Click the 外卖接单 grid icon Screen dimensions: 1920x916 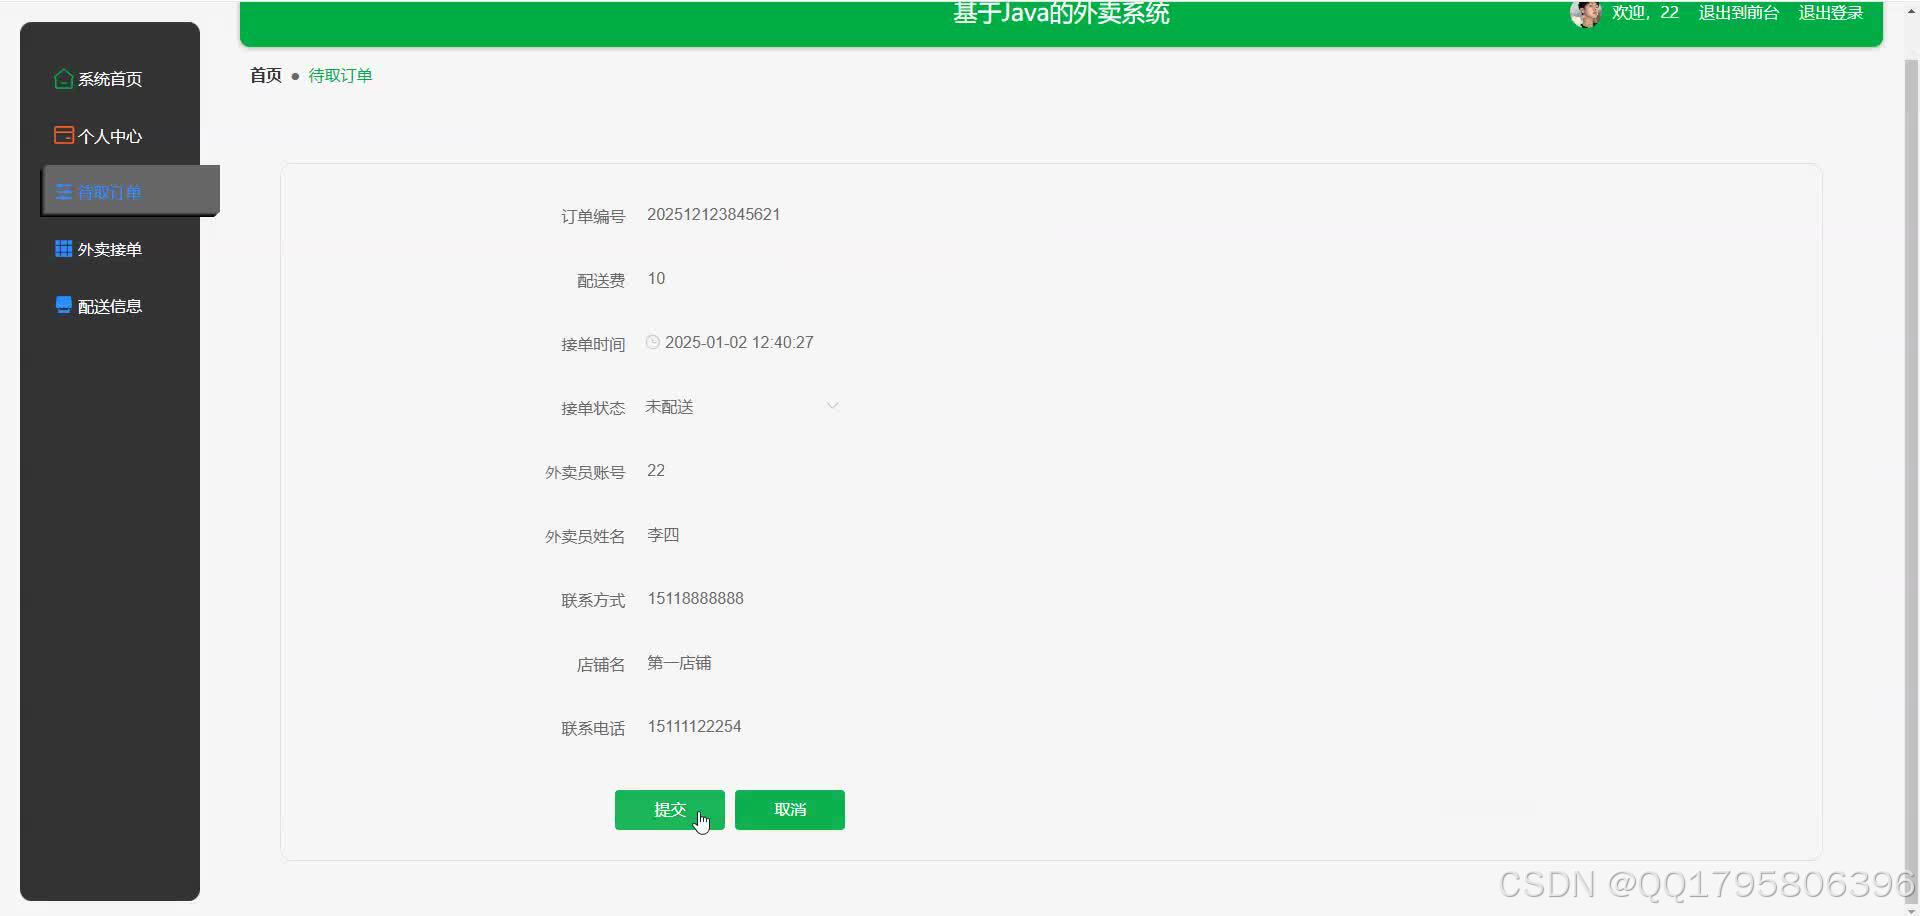63,248
